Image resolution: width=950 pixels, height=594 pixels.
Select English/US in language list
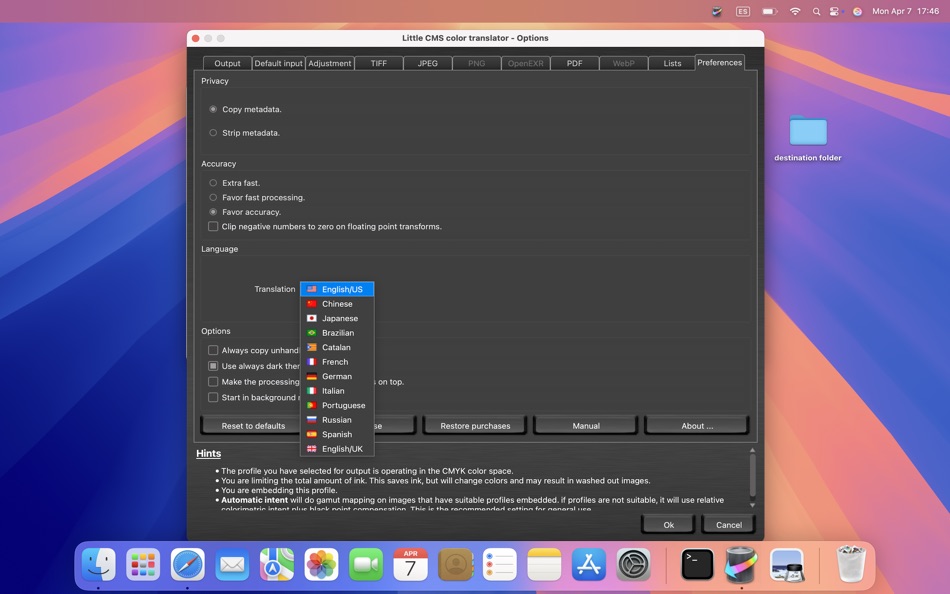pos(337,289)
